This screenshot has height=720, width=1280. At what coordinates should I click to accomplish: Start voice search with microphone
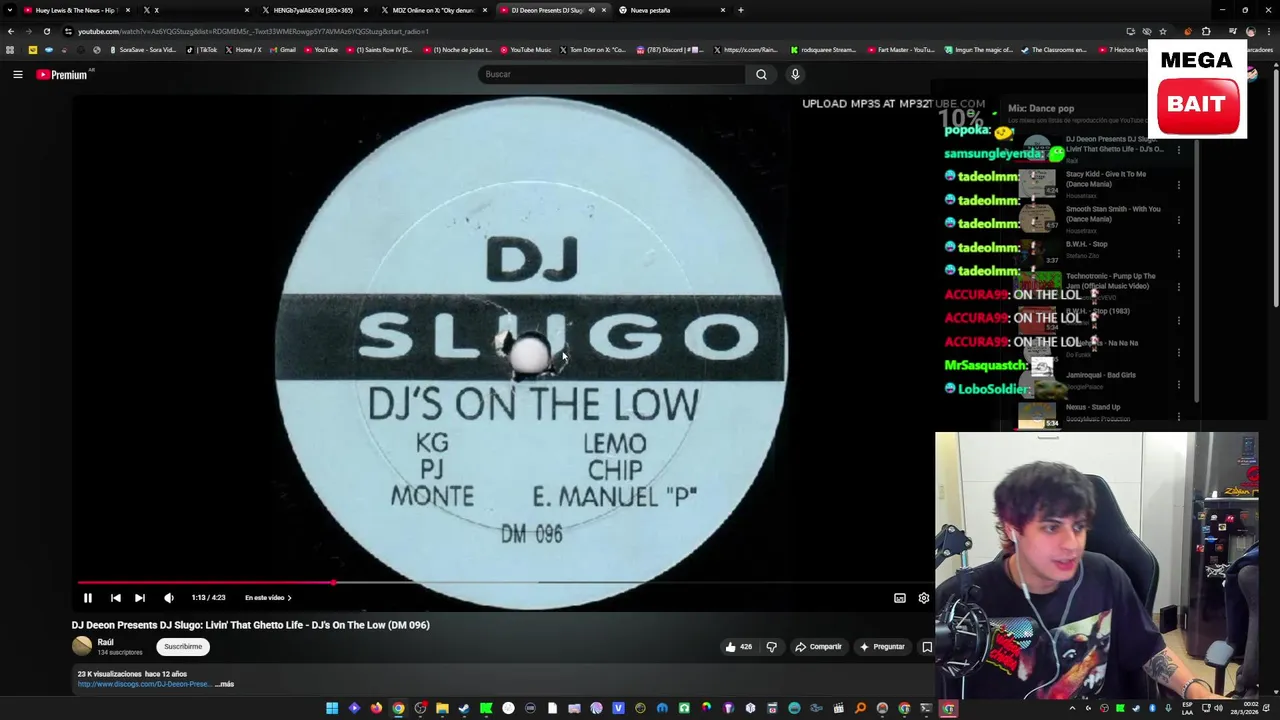[795, 74]
